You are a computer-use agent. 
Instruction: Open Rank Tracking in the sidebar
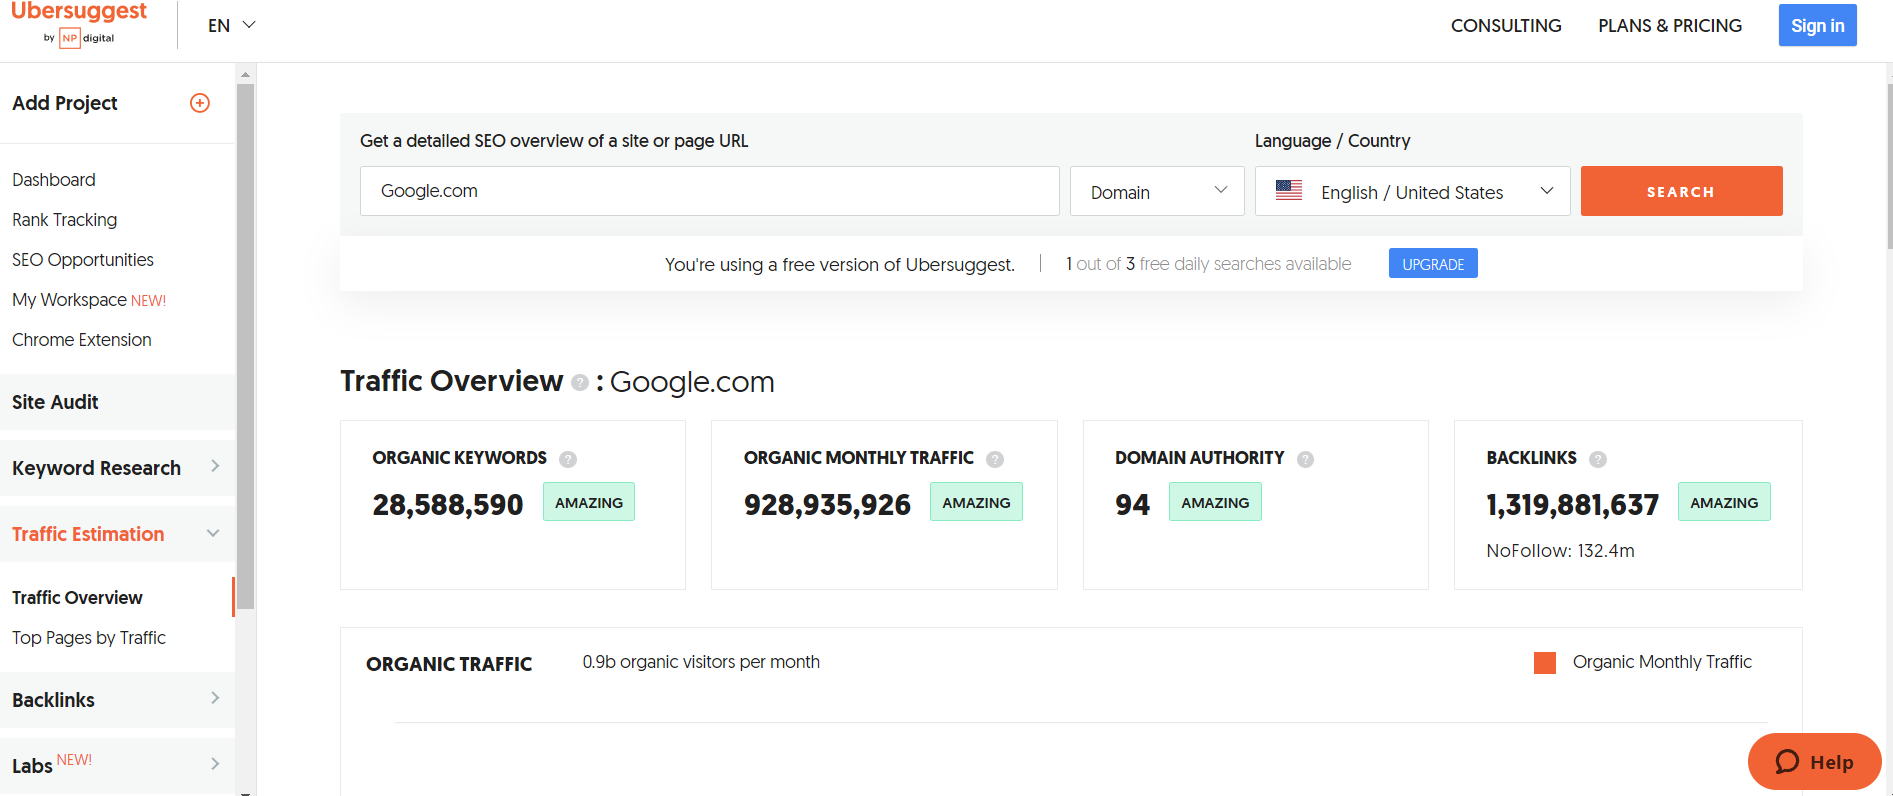coord(64,220)
